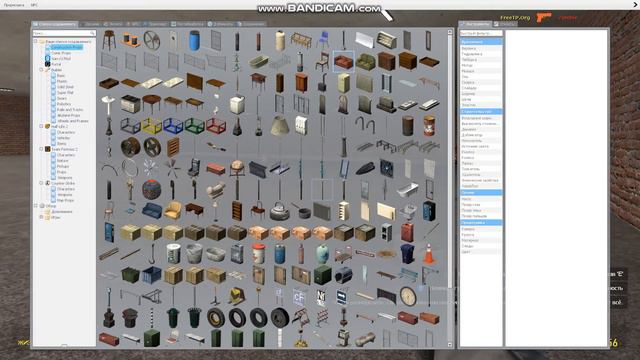
Task: Collapse the top spawnlists root node
Action: (36, 41)
